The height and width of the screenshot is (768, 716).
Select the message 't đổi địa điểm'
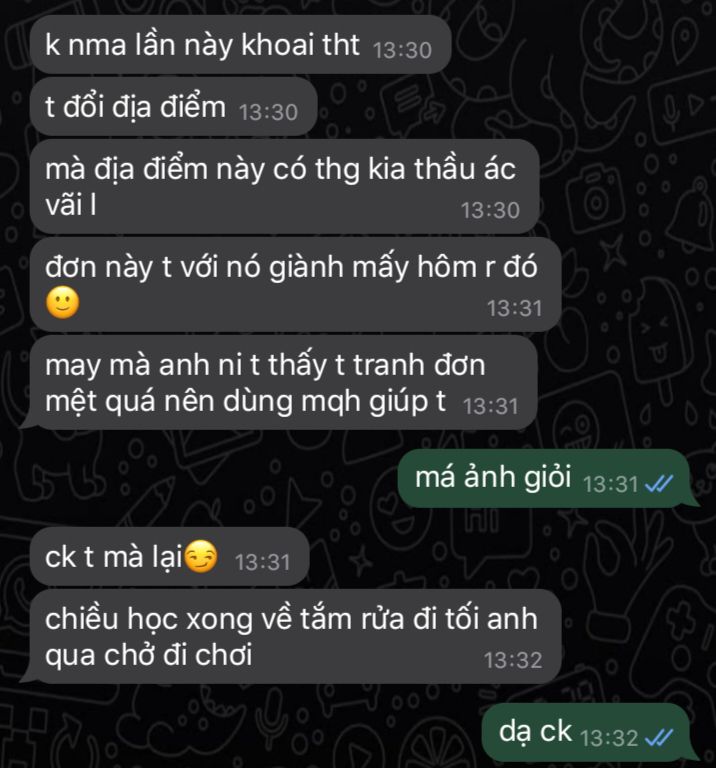pyautogui.click(x=173, y=106)
